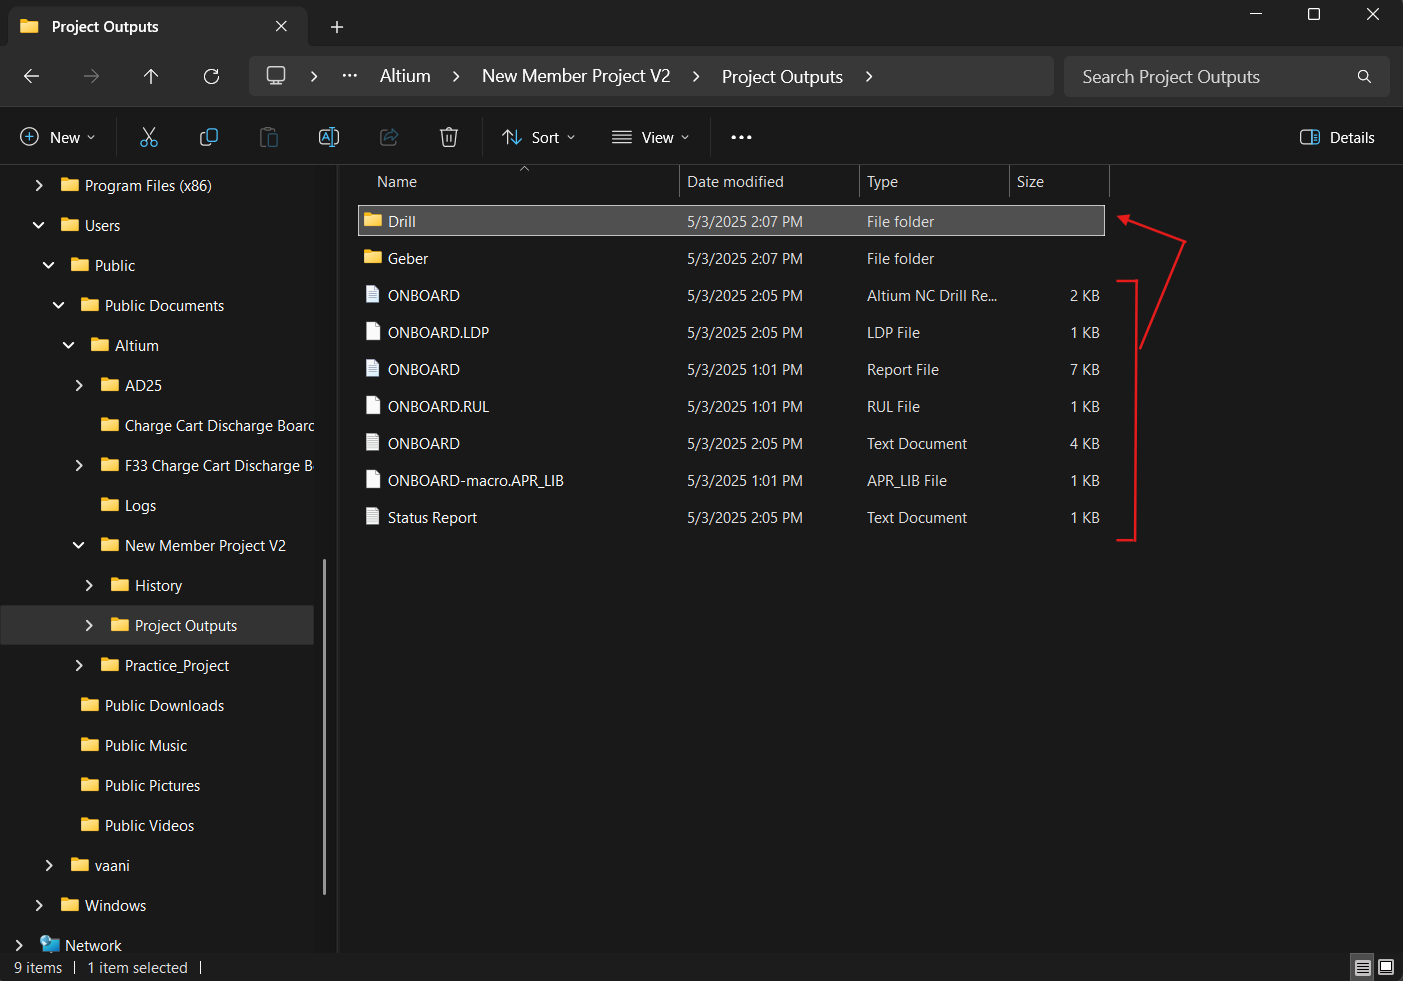Click the Network icon in navigation pane
The height and width of the screenshot is (981, 1403).
coord(50,944)
